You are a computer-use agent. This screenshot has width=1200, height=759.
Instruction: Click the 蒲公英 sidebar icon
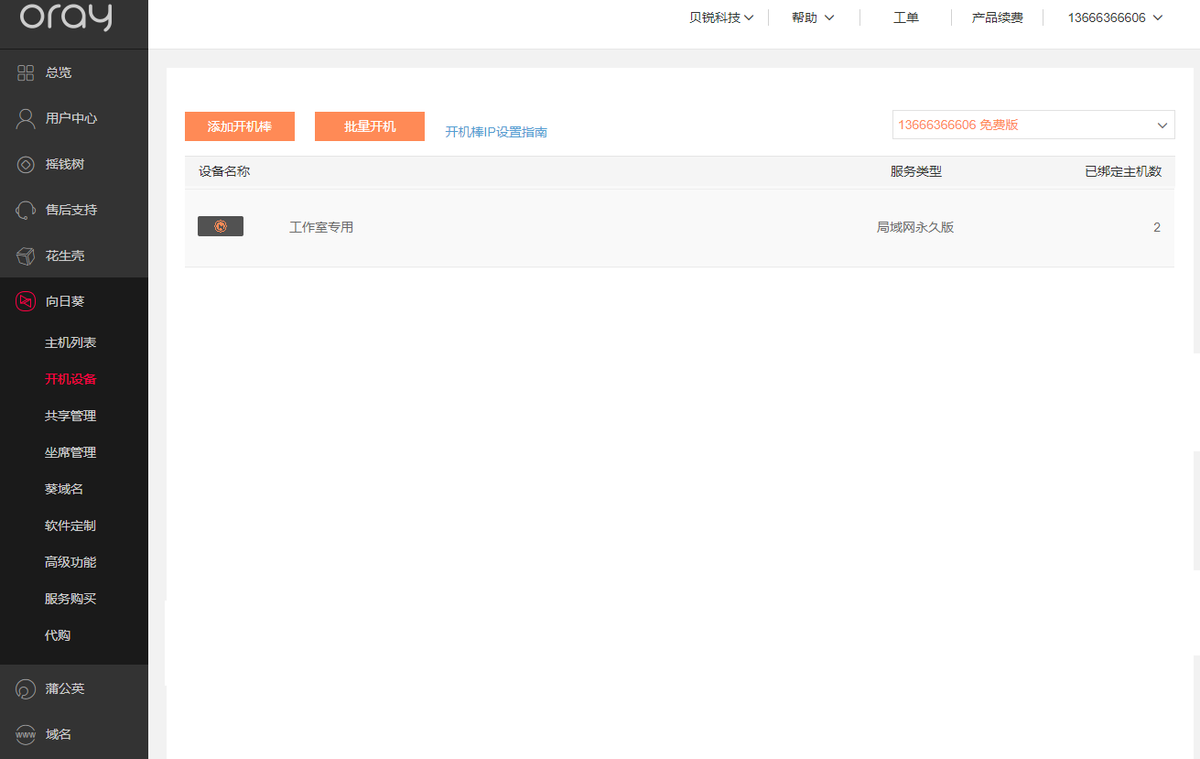tap(26, 689)
